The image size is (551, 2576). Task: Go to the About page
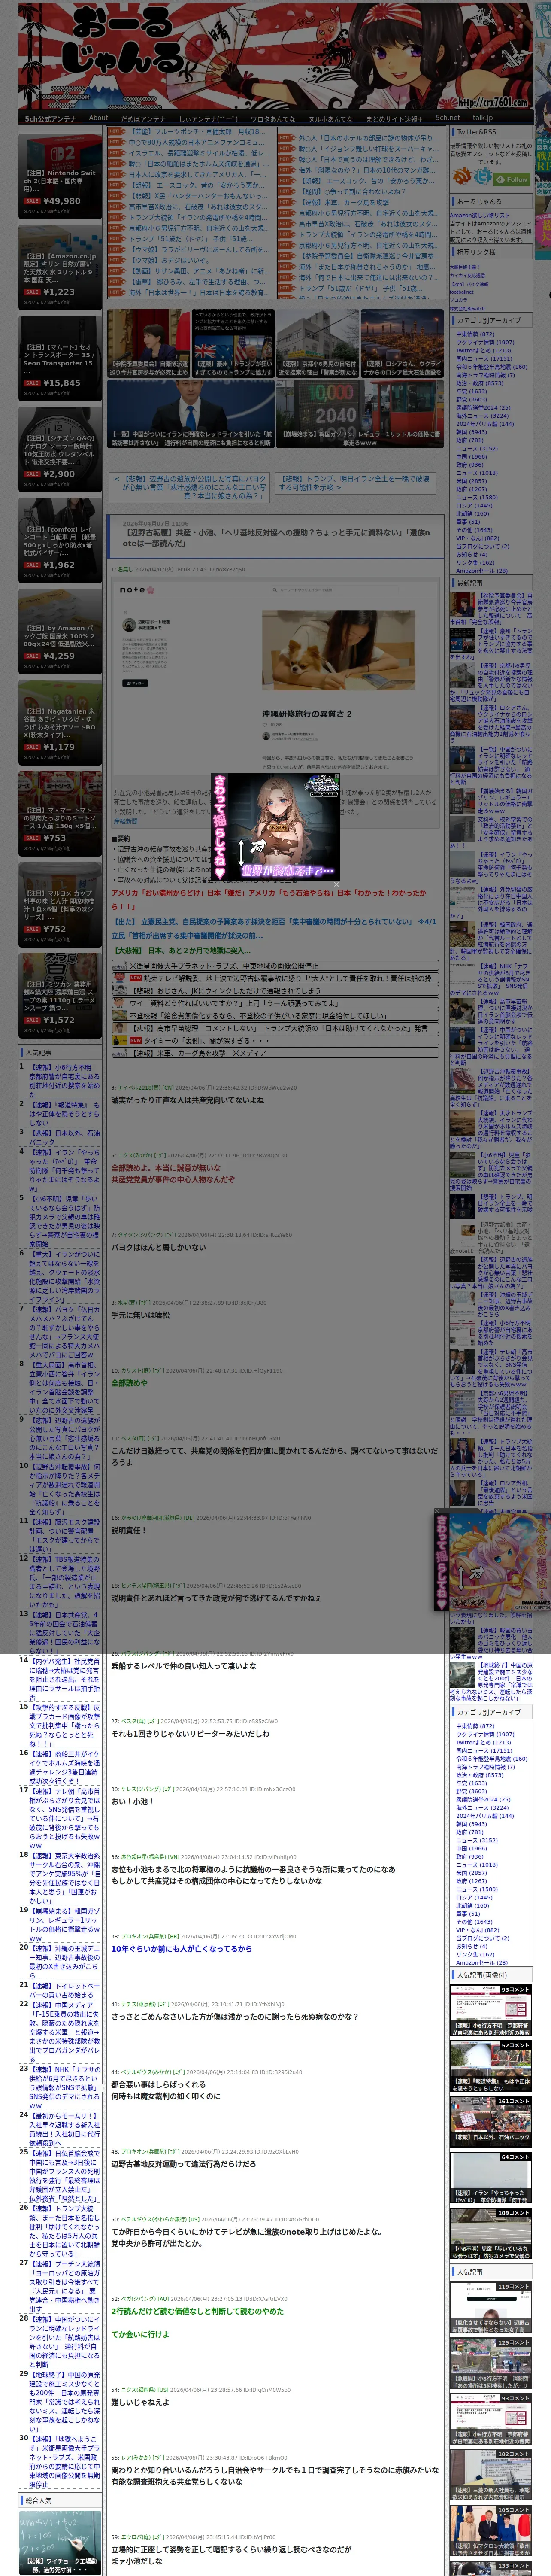98,118
